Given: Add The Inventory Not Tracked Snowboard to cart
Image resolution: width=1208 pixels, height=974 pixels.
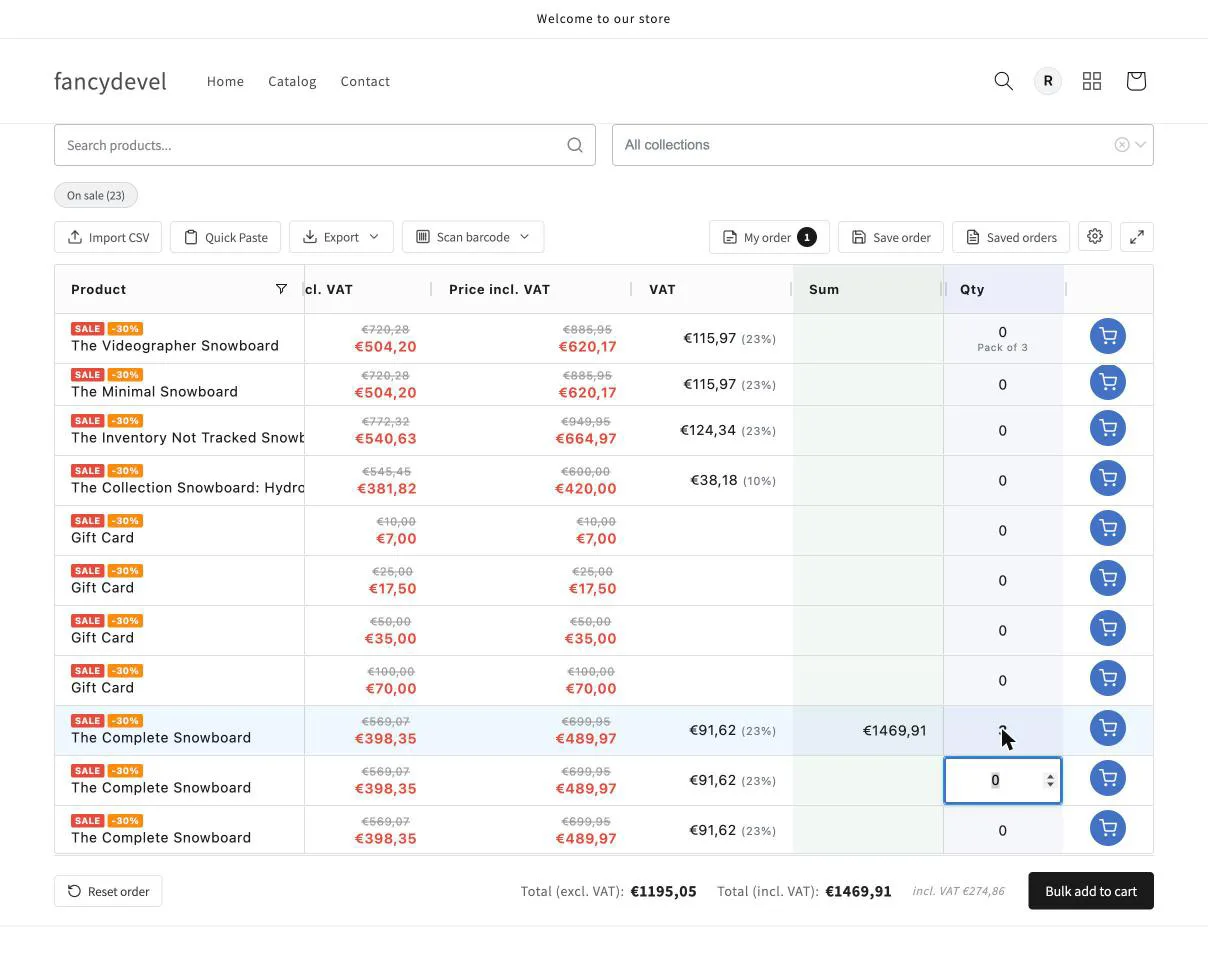Looking at the screenshot, I should coord(1108,428).
